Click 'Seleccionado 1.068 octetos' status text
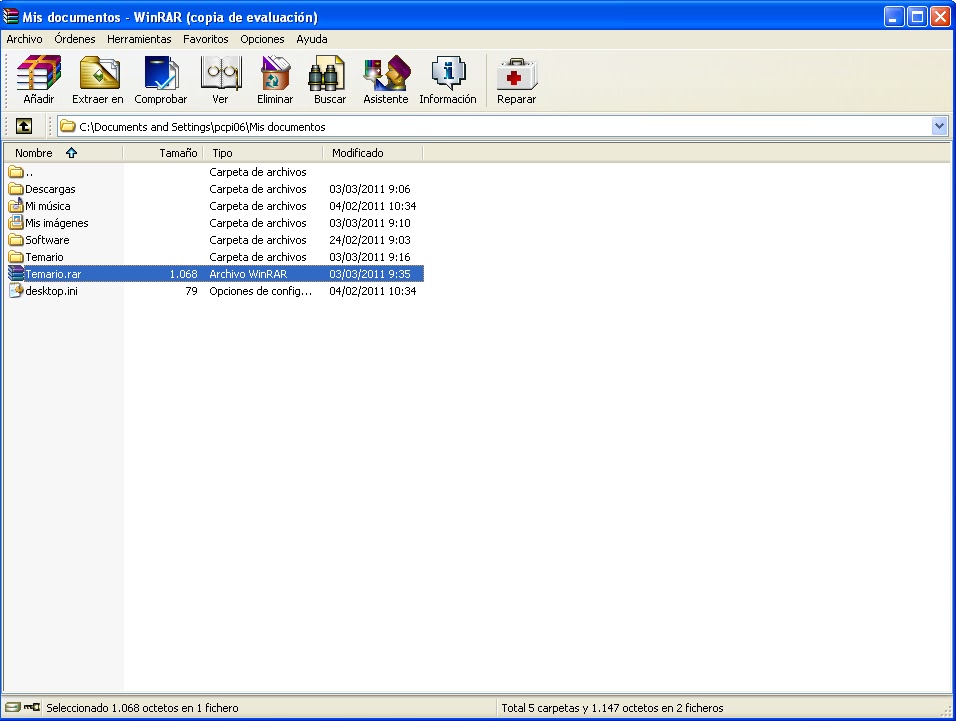956x721 pixels. click(142, 708)
